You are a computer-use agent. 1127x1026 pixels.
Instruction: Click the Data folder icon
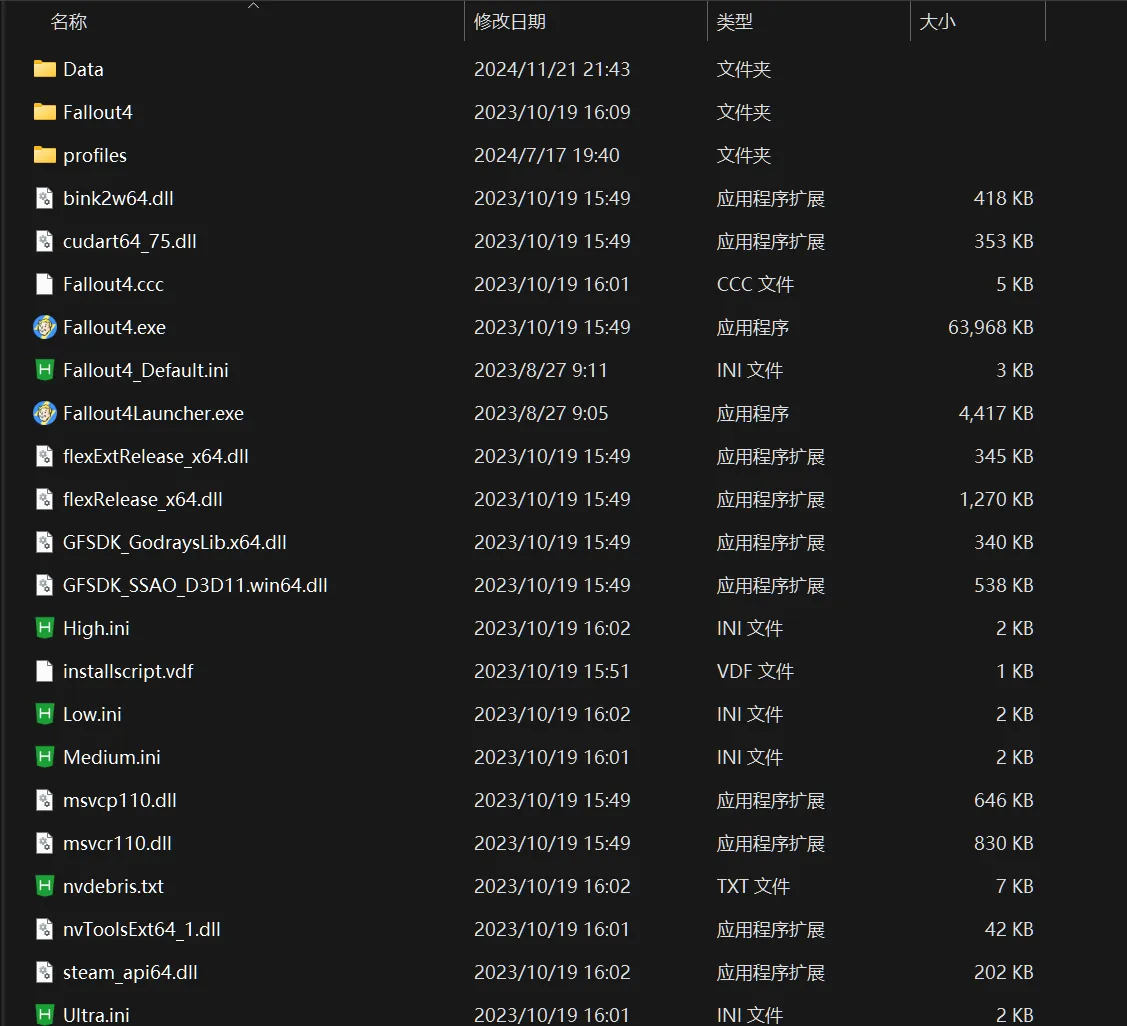click(45, 69)
